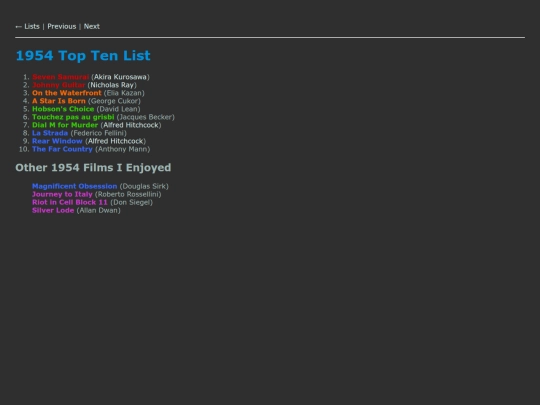The height and width of the screenshot is (405, 540).
Task: Click Hobson's Choice film title
Action: click(63, 109)
